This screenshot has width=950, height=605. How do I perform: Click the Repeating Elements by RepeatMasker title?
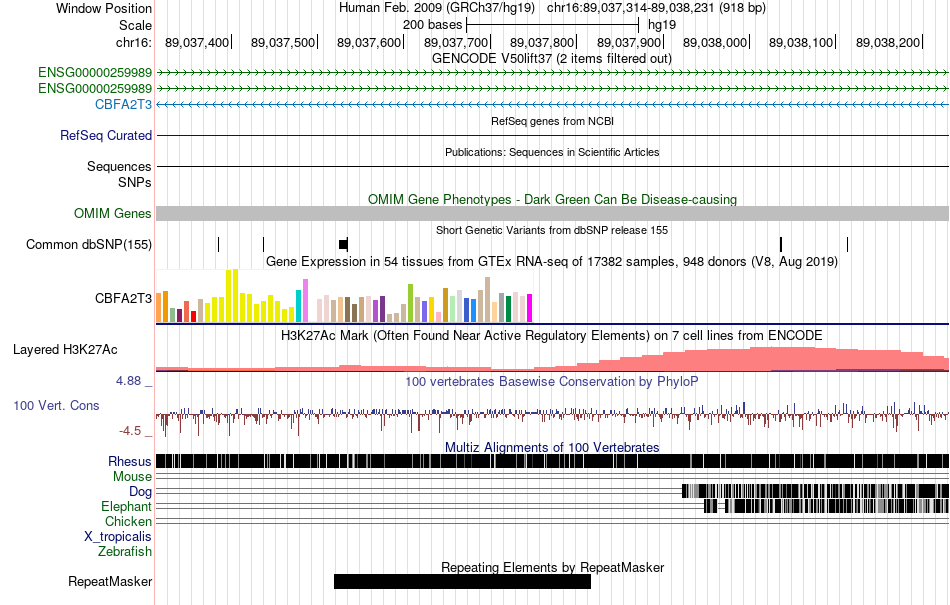coord(552,567)
